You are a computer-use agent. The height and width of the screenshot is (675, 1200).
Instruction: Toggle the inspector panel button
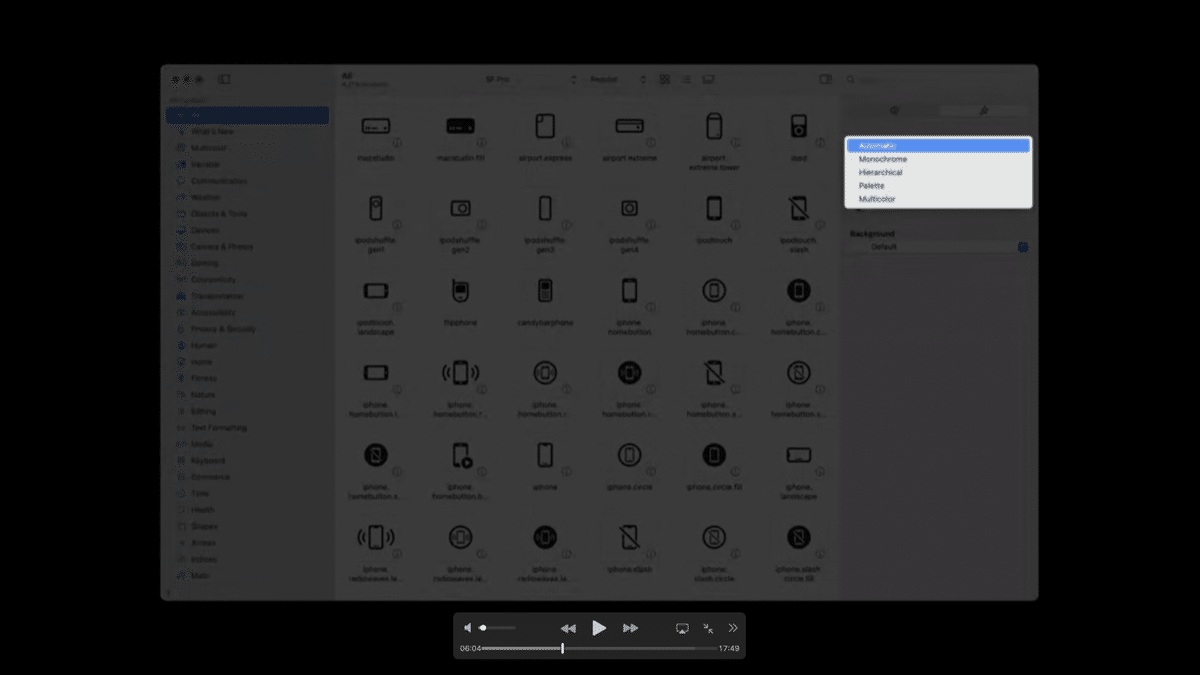tap(826, 79)
